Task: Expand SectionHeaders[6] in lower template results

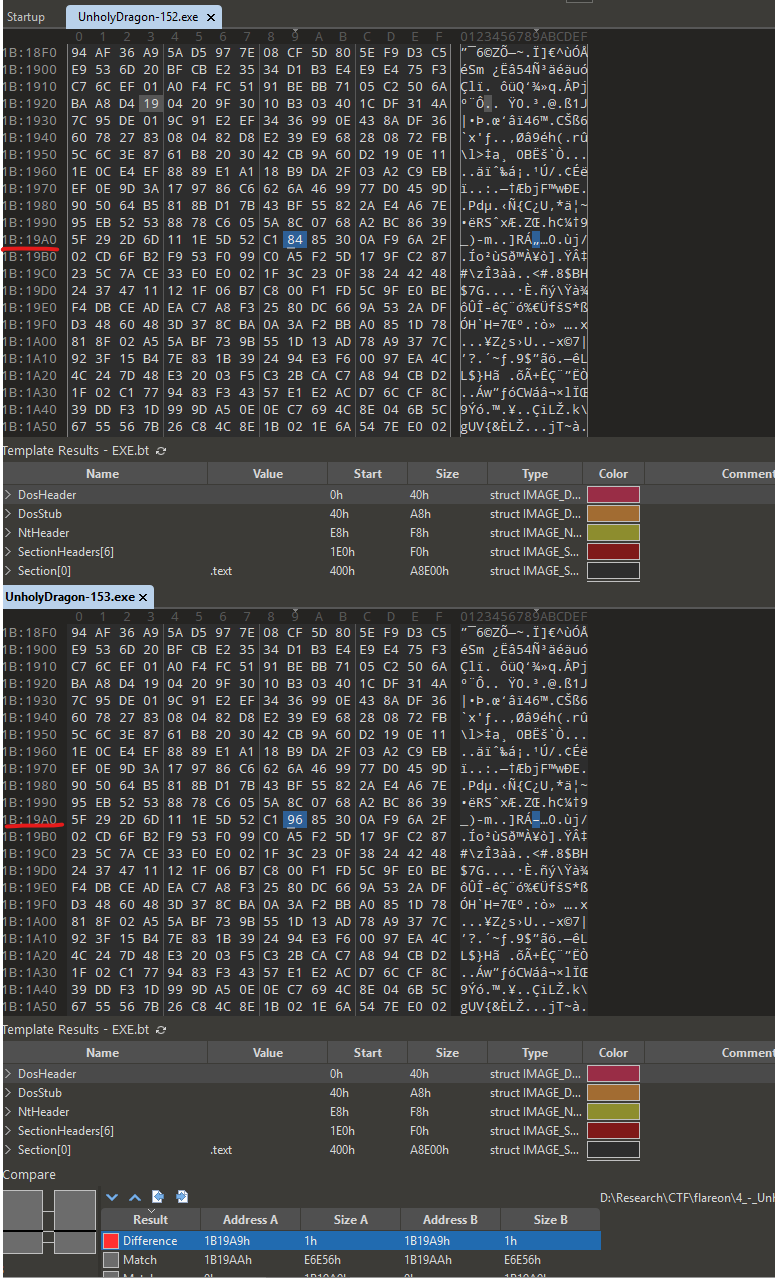Action: [x=8, y=1131]
